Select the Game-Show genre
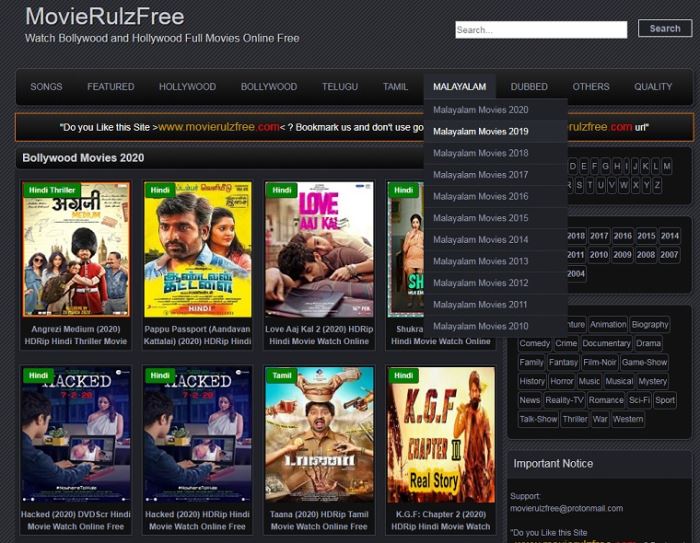 644,362
